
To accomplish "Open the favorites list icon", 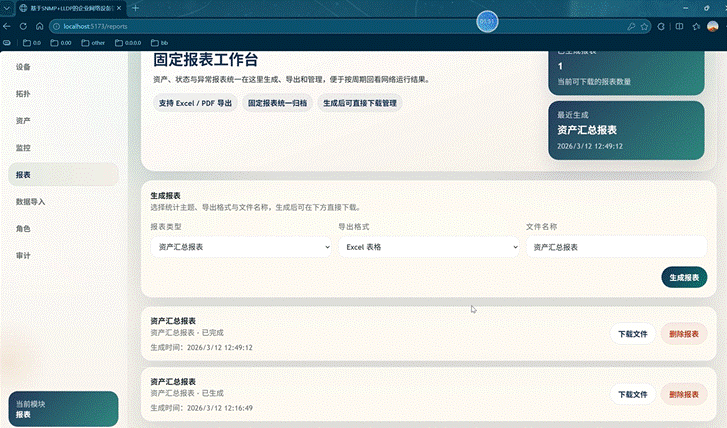I will coord(696,26).
